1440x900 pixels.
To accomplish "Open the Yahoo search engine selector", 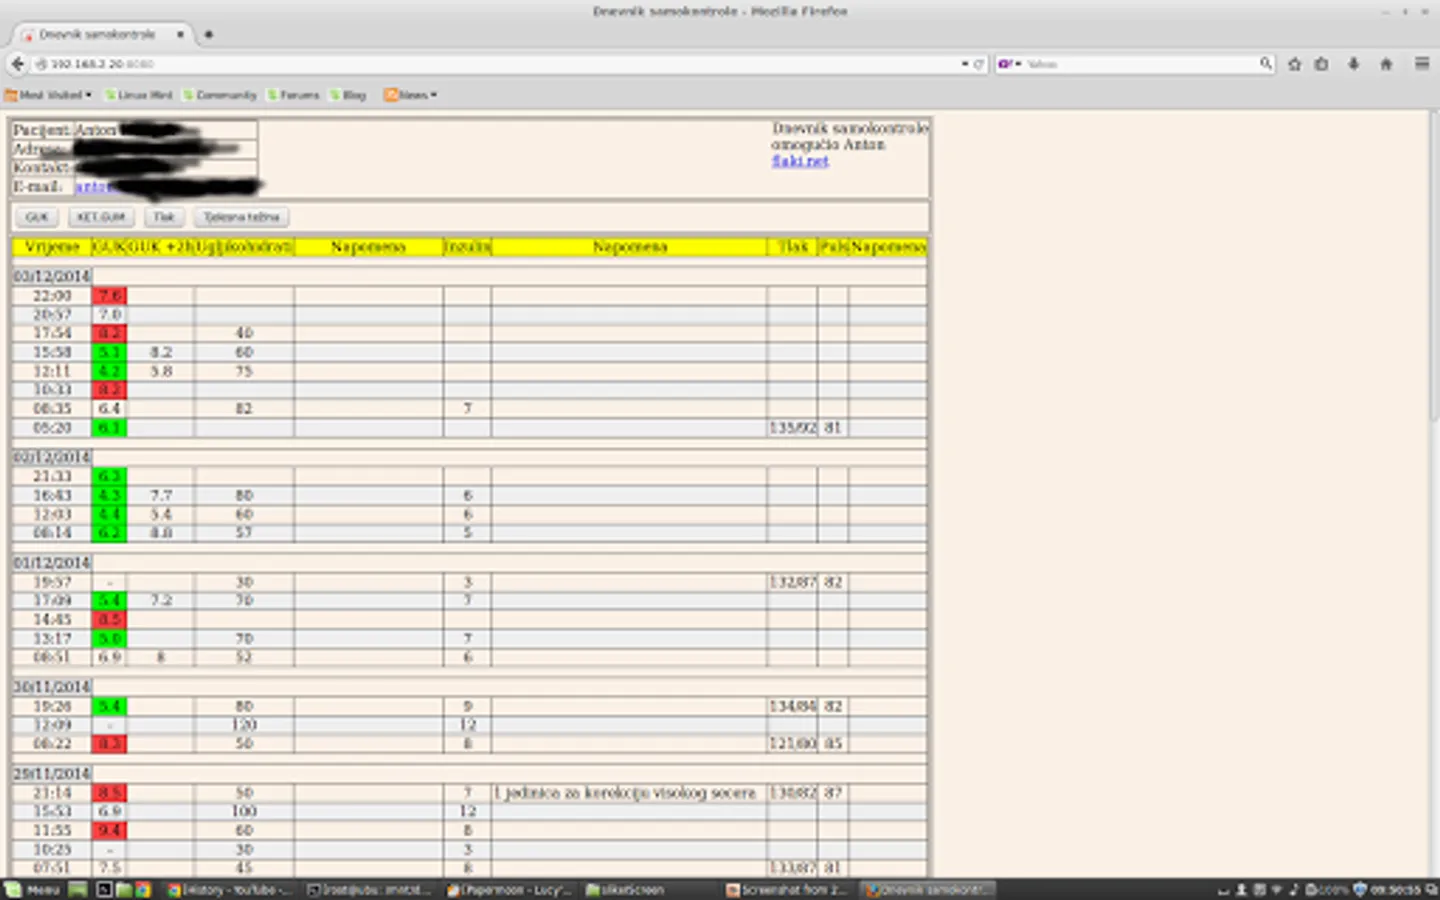I will click(1009, 64).
